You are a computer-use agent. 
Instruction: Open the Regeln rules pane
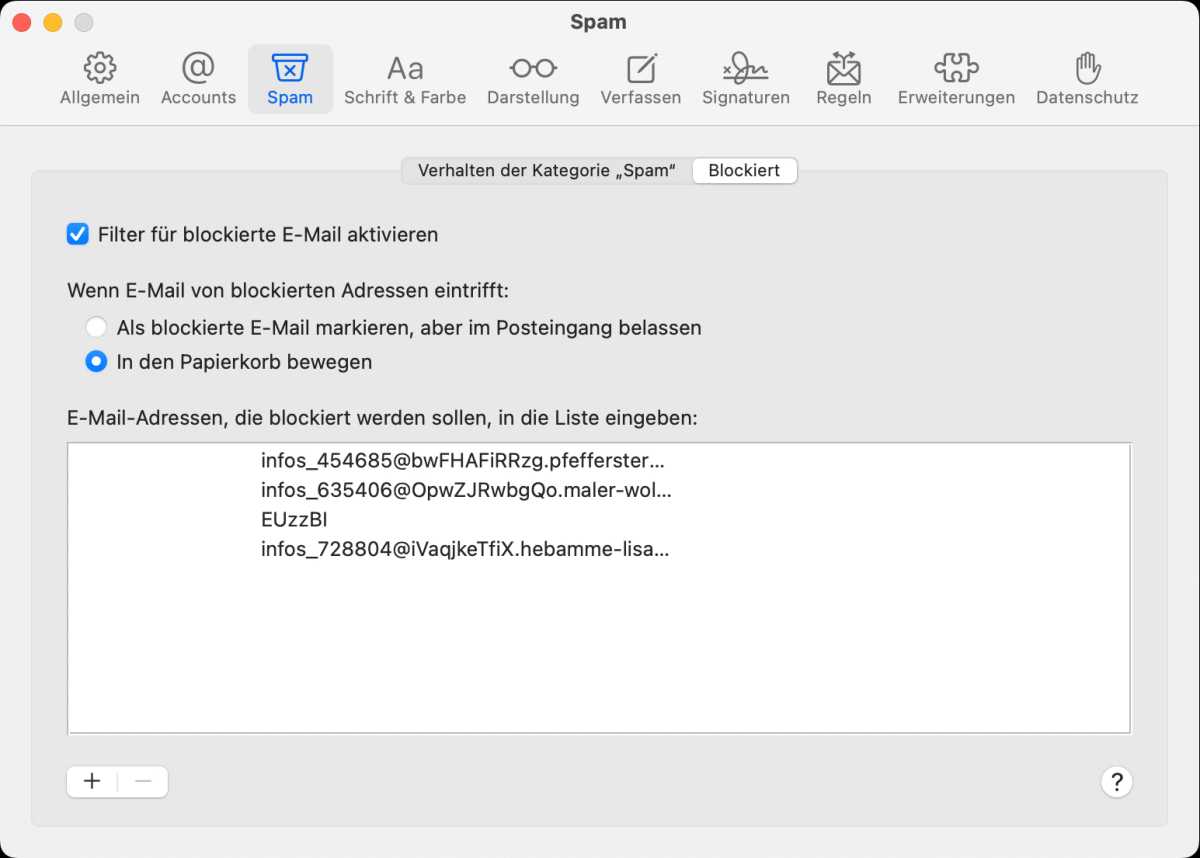[844, 79]
